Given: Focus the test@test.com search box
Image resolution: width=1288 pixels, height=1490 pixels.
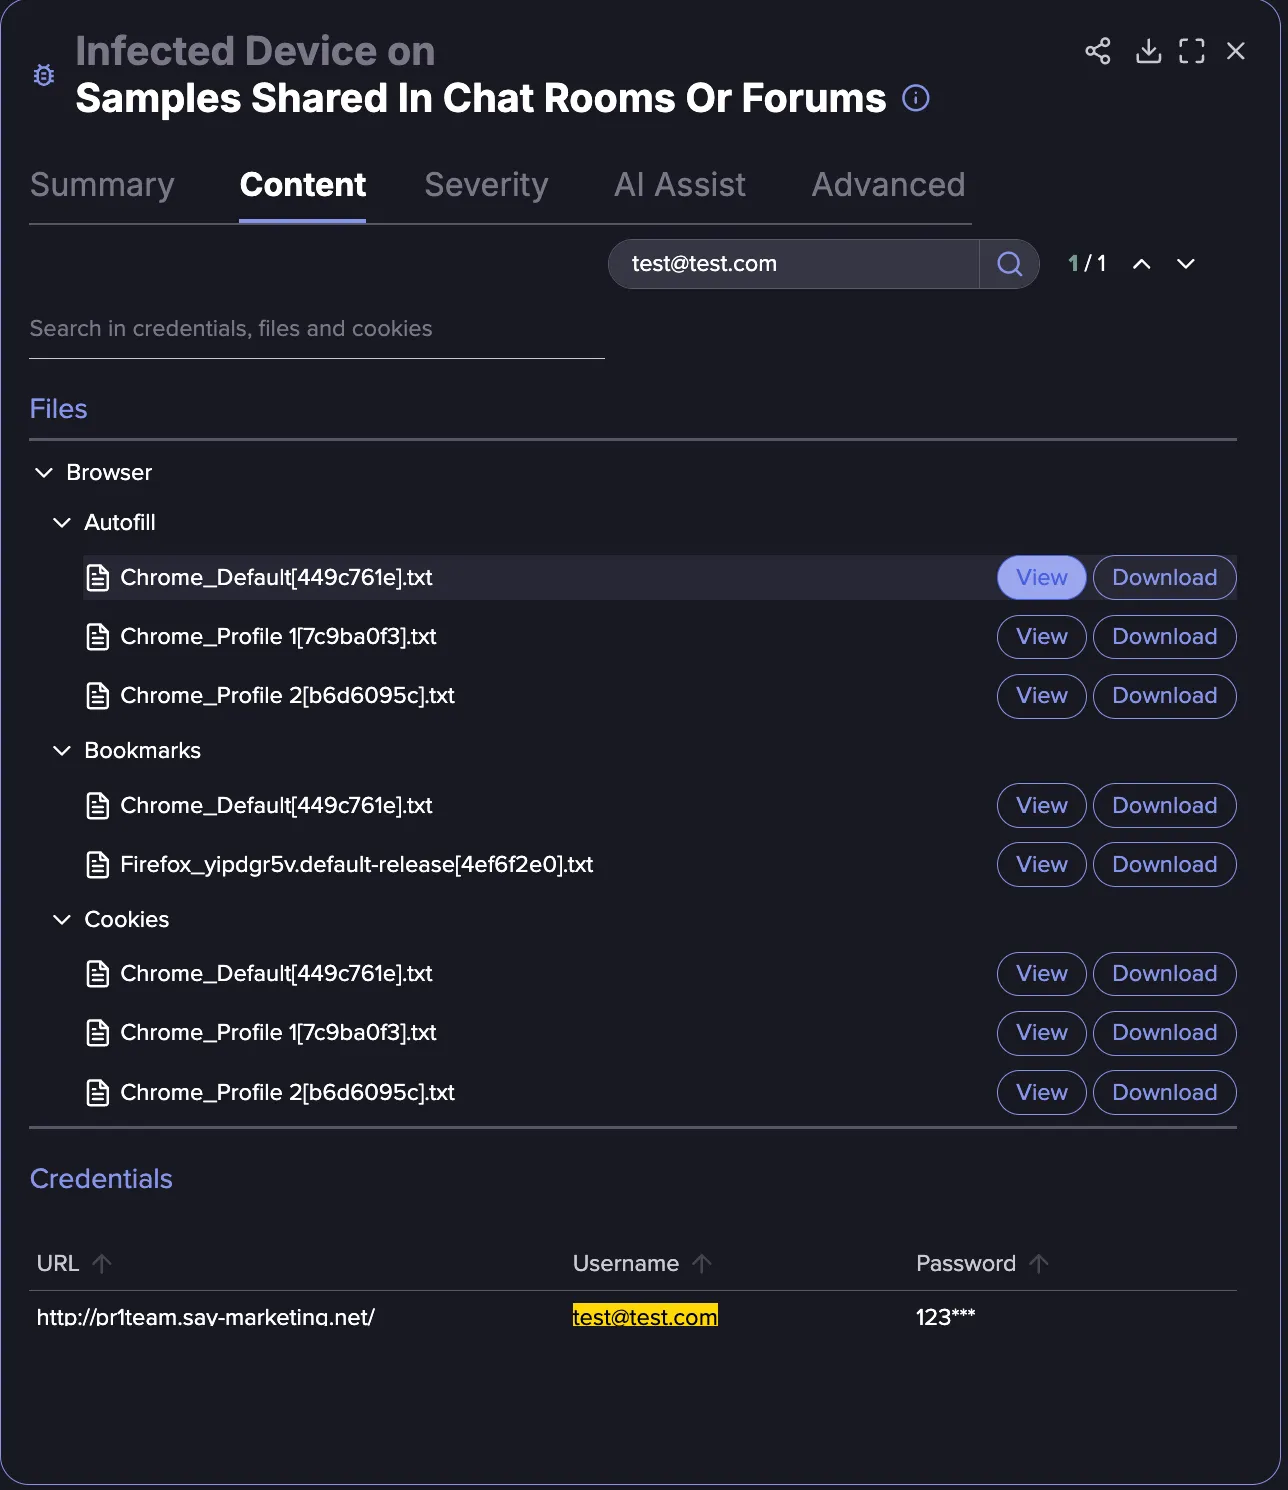Looking at the screenshot, I should point(794,264).
